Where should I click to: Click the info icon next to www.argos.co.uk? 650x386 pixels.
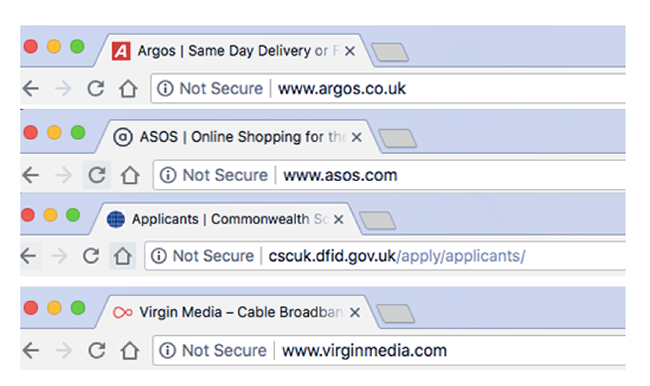165,88
